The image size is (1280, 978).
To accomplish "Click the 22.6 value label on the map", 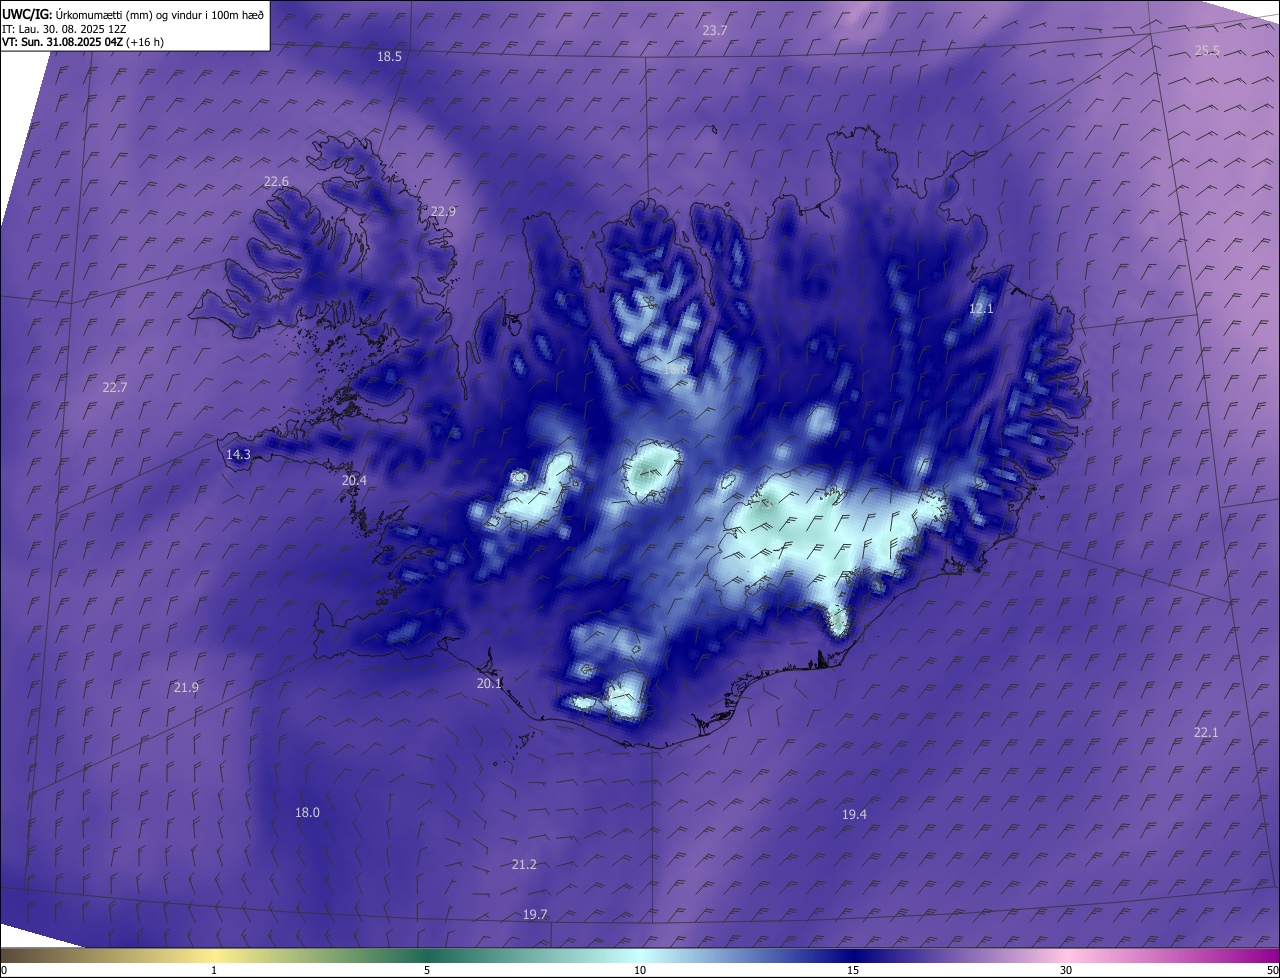I will 276,182.
